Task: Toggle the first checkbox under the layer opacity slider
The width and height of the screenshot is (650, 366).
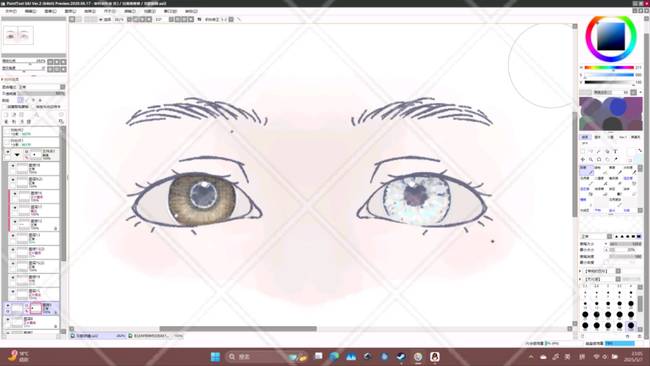Action: click(x=4, y=107)
